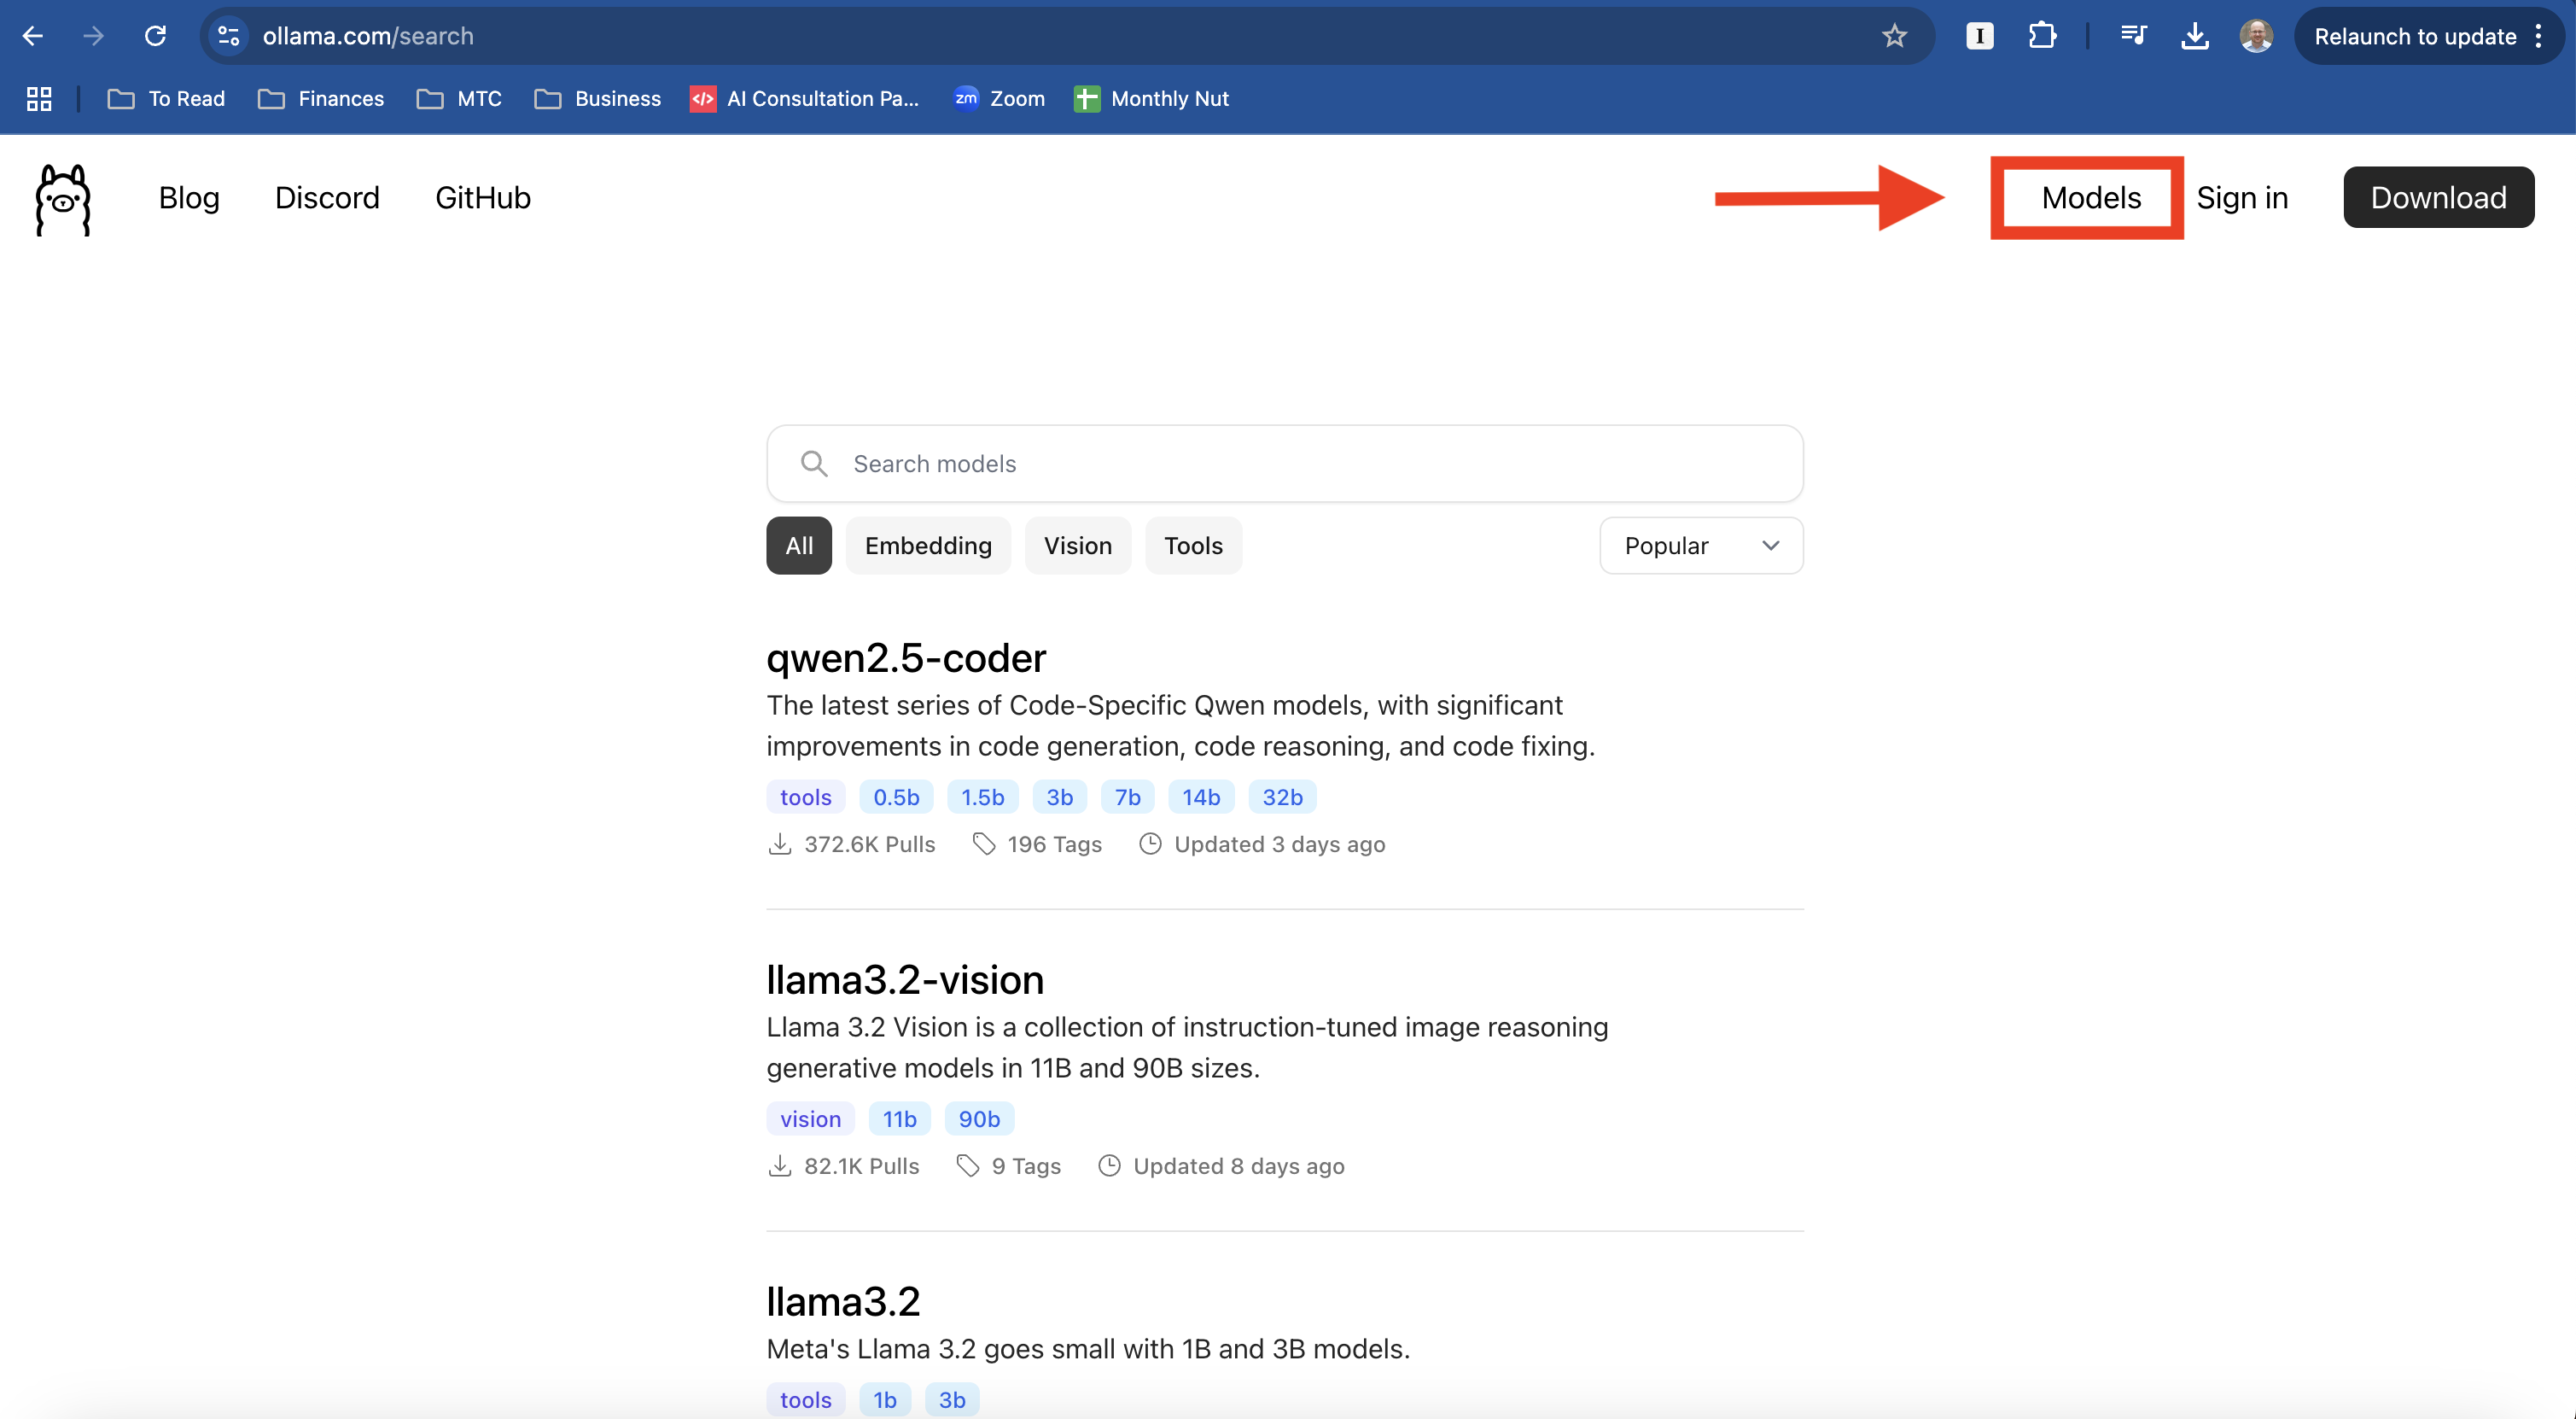Click the Download button
This screenshot has width=2576, height=1419.
click(x=2438, y=197)
